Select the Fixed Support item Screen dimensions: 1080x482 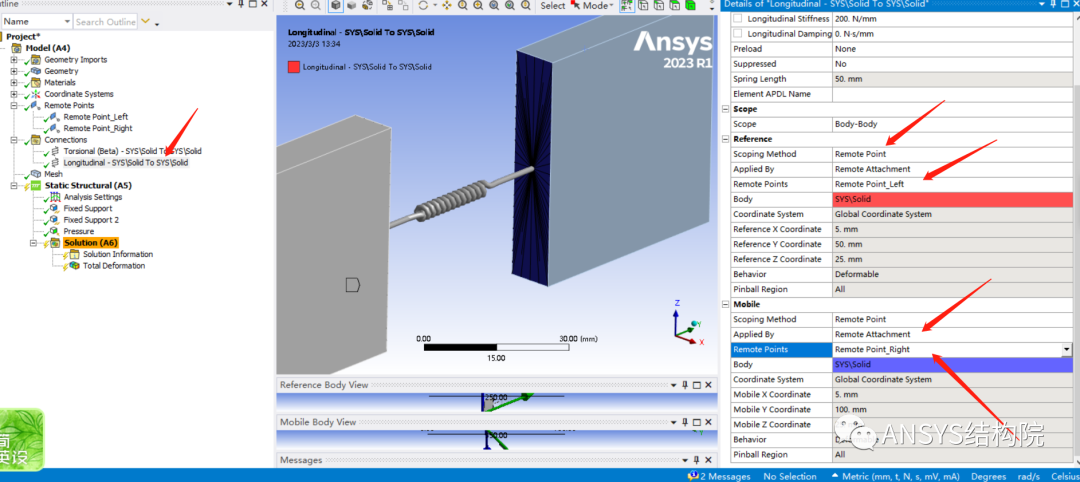click(87, 209)
